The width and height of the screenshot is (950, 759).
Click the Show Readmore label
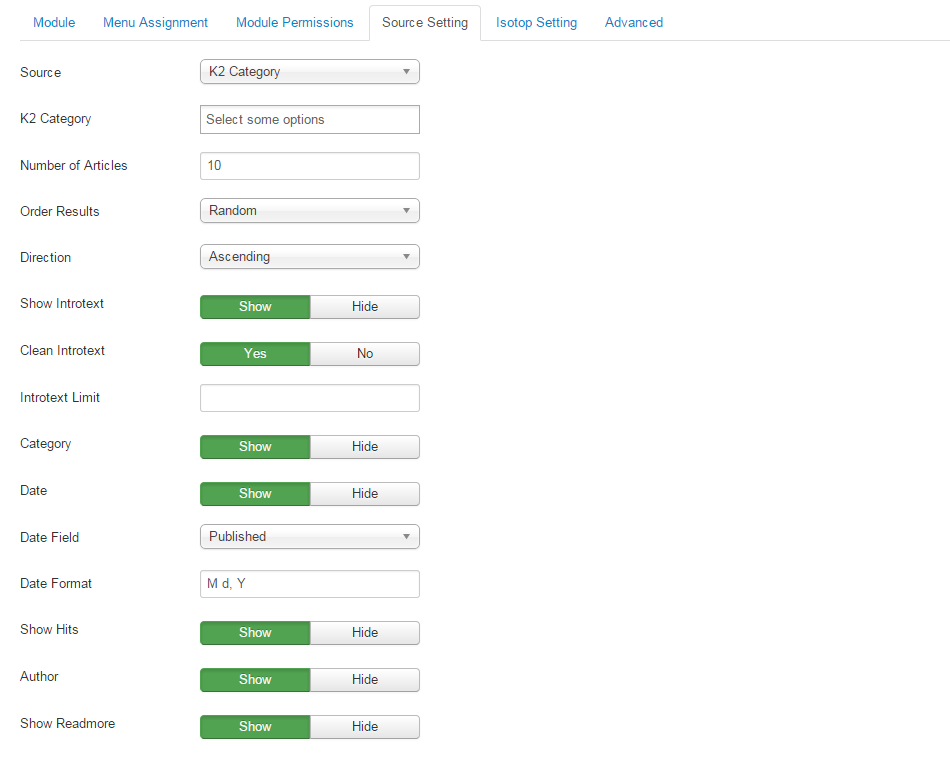(x=67, y=723)
